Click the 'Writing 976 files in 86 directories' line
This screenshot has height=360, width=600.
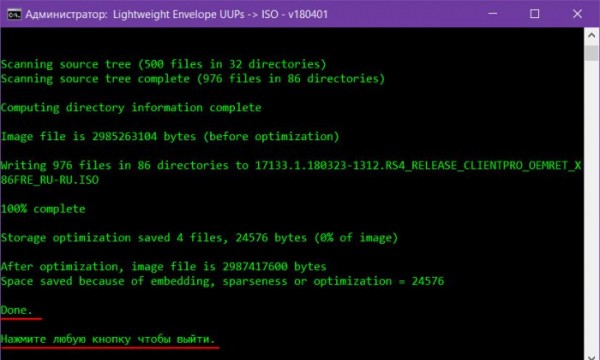tap(291, 165)
